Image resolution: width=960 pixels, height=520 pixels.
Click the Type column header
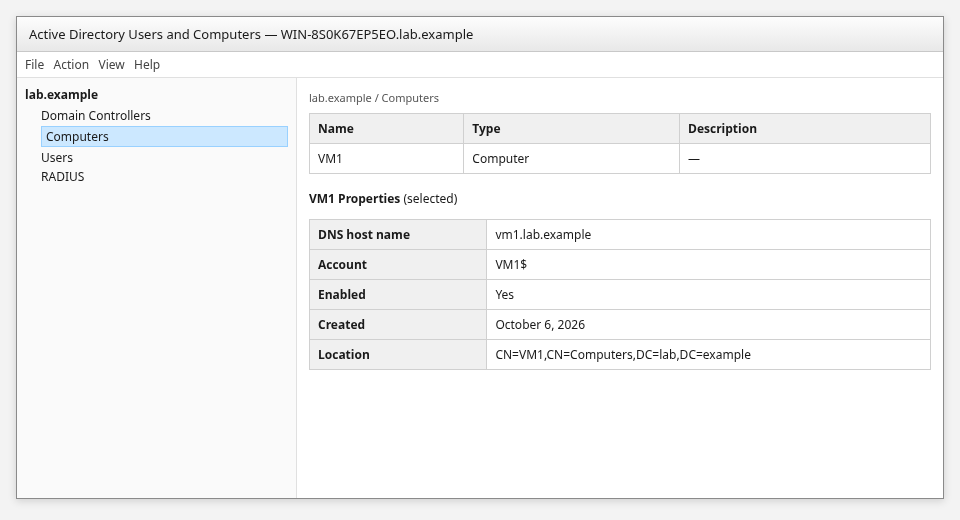tap(571, 129)
